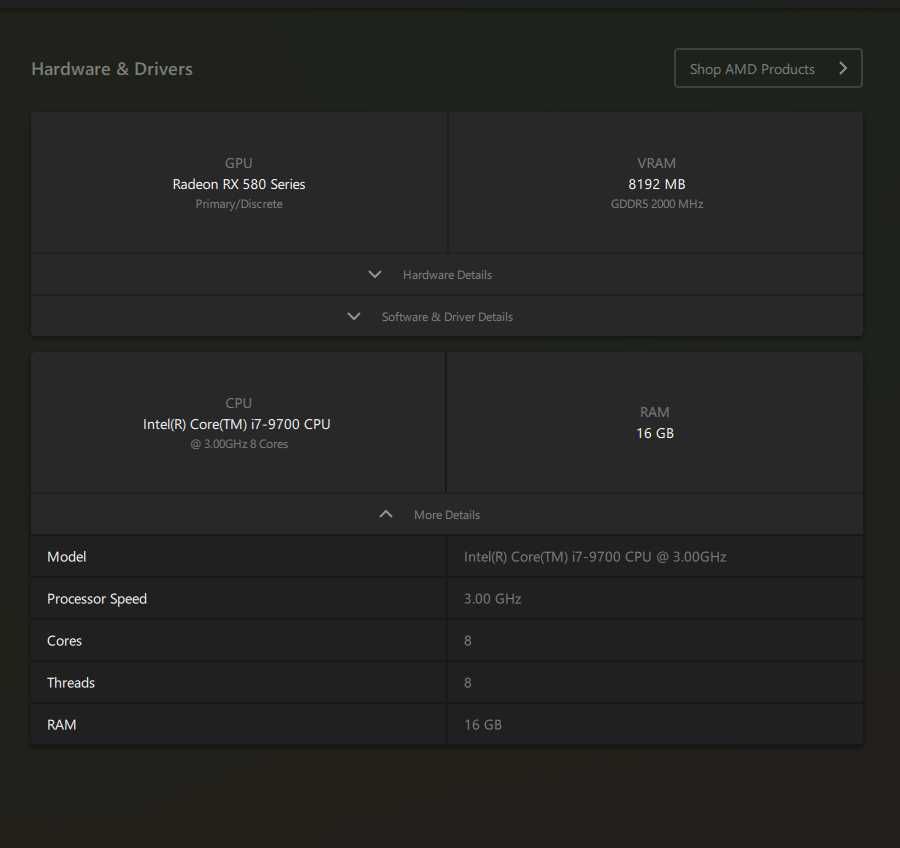Image resolution: width=900 pixels, height=848 pixels.
Task: Click the Model row label
Action: (x=67, y=557)
